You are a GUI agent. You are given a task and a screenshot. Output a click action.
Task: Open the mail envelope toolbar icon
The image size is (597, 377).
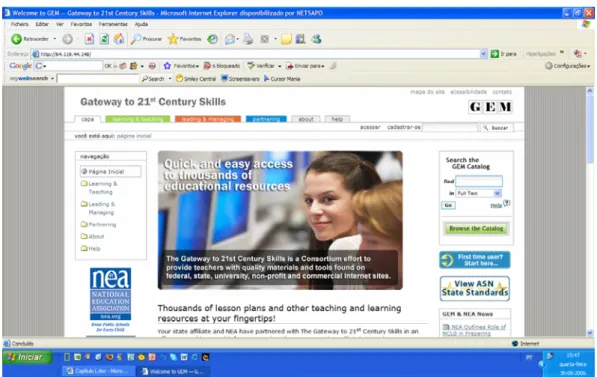[x=230, y=39]
